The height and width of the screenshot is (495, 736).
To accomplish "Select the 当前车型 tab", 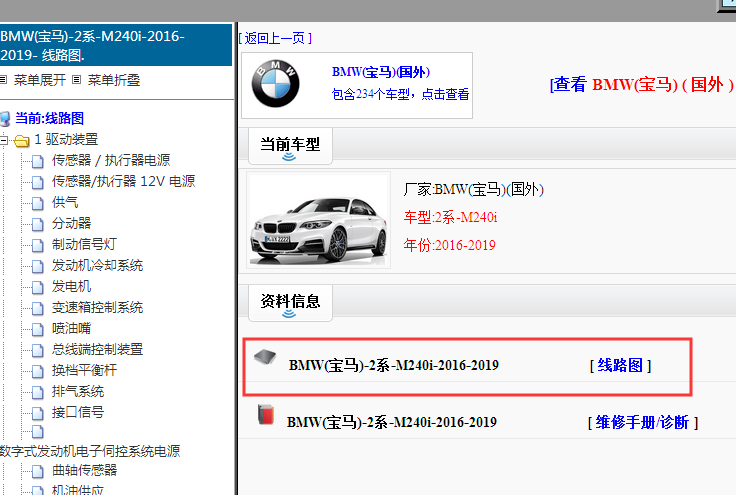I will 290,146.
